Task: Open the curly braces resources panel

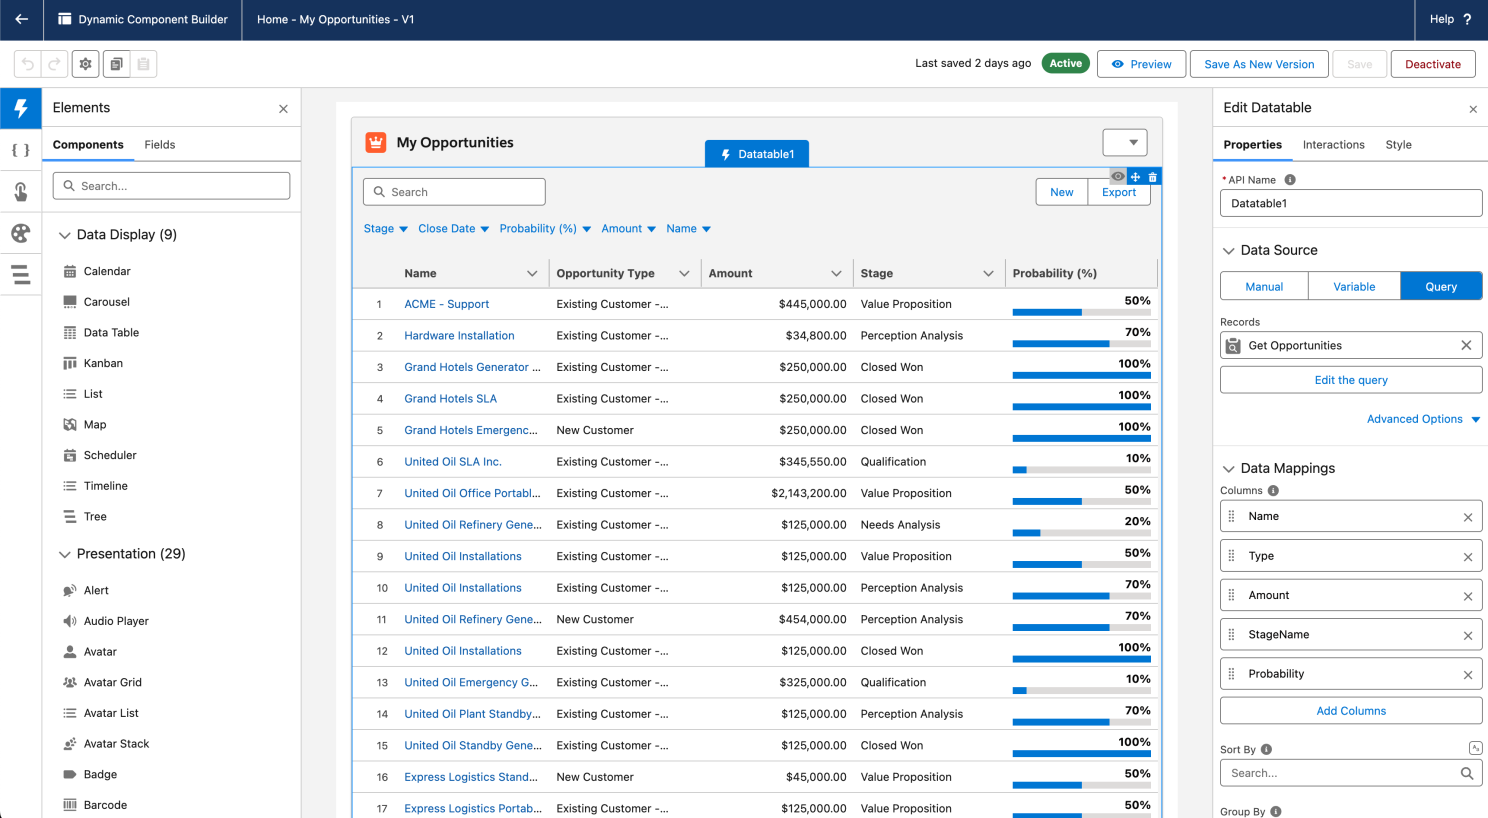Action: tap(20, 150)
